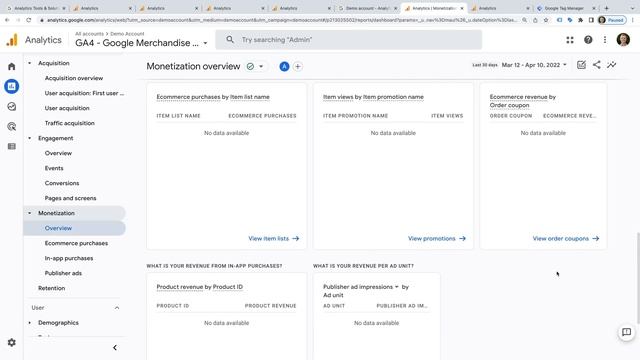Expand the Demographics section
Screen dimensions: 640x360
click(x=29, y=322)
